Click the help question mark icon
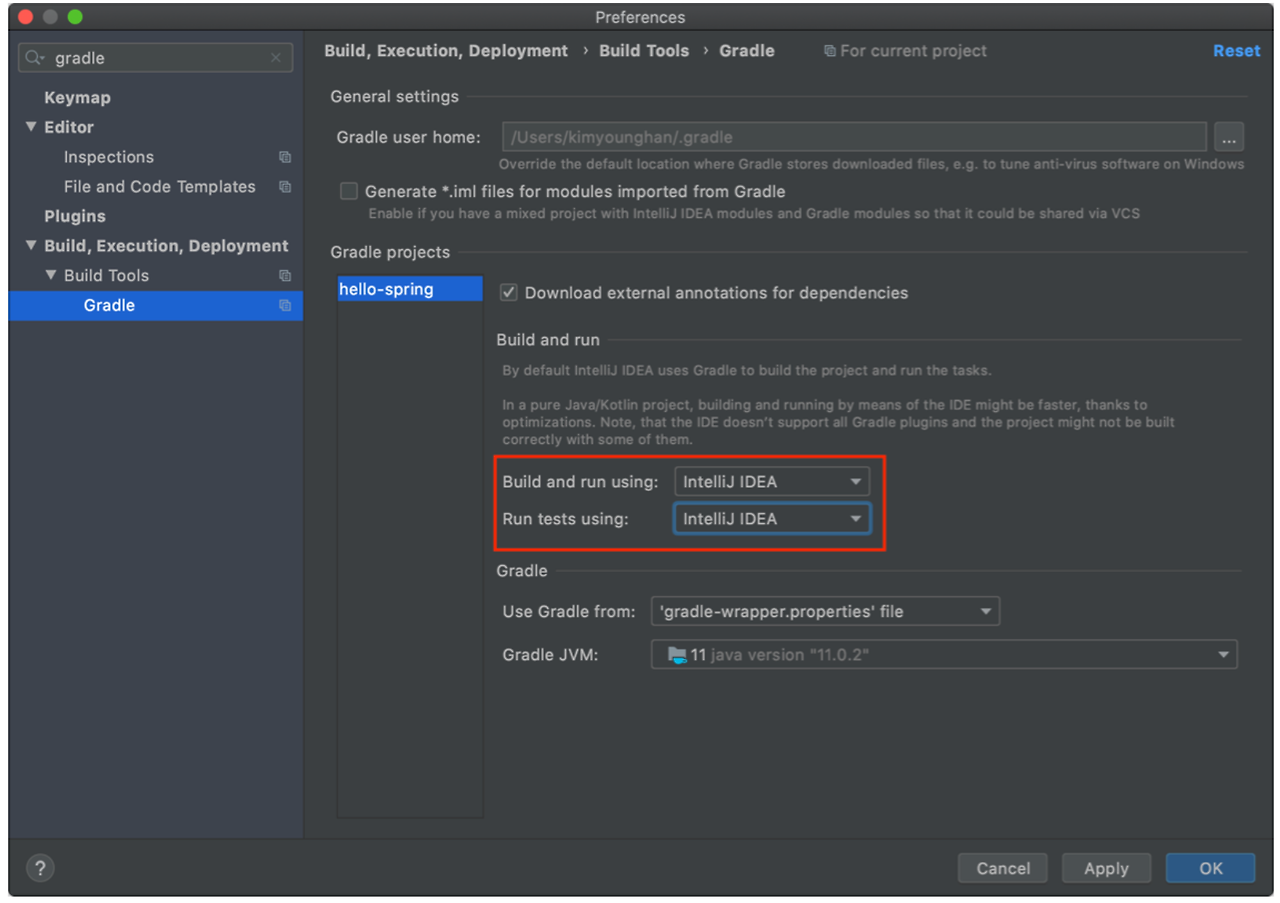 point(40,867)
